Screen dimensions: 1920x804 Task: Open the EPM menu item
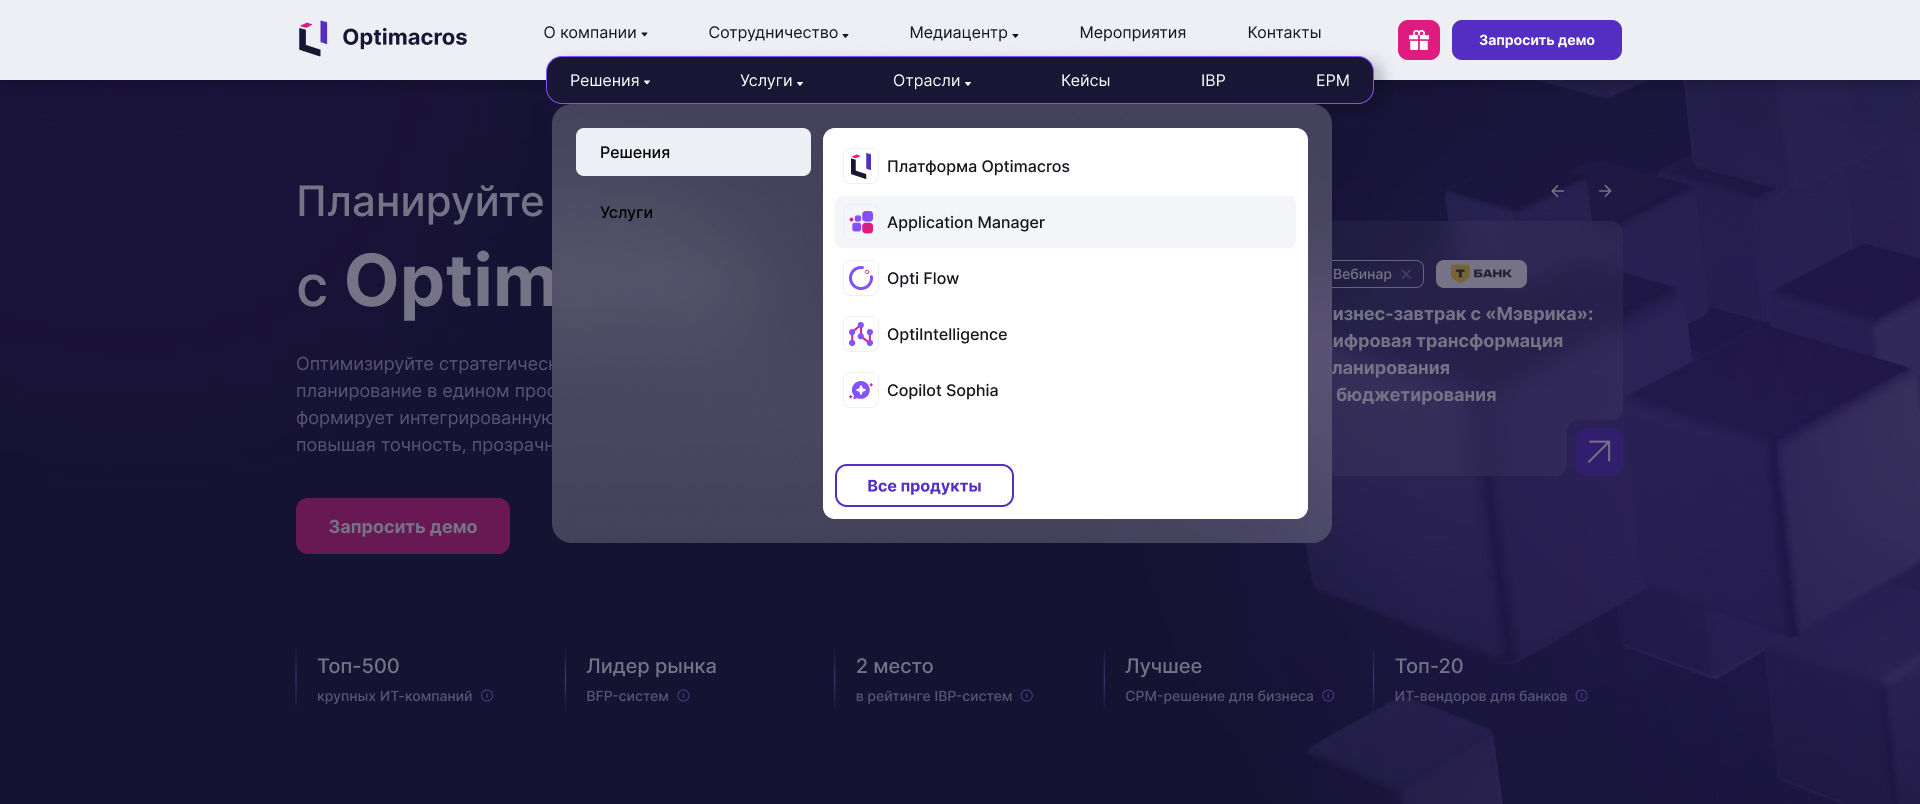tap(1333, 81)
